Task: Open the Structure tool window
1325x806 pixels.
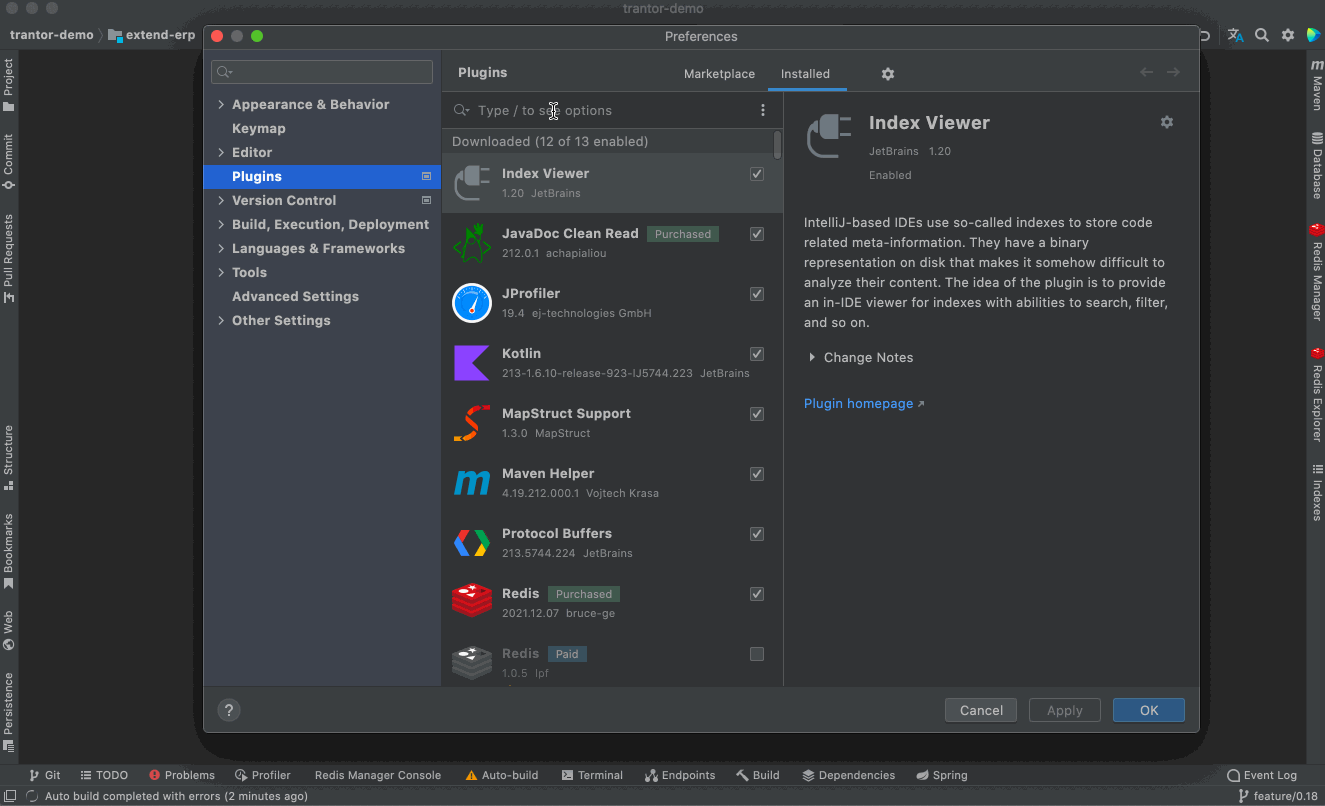Action: [x=8, y=458]
